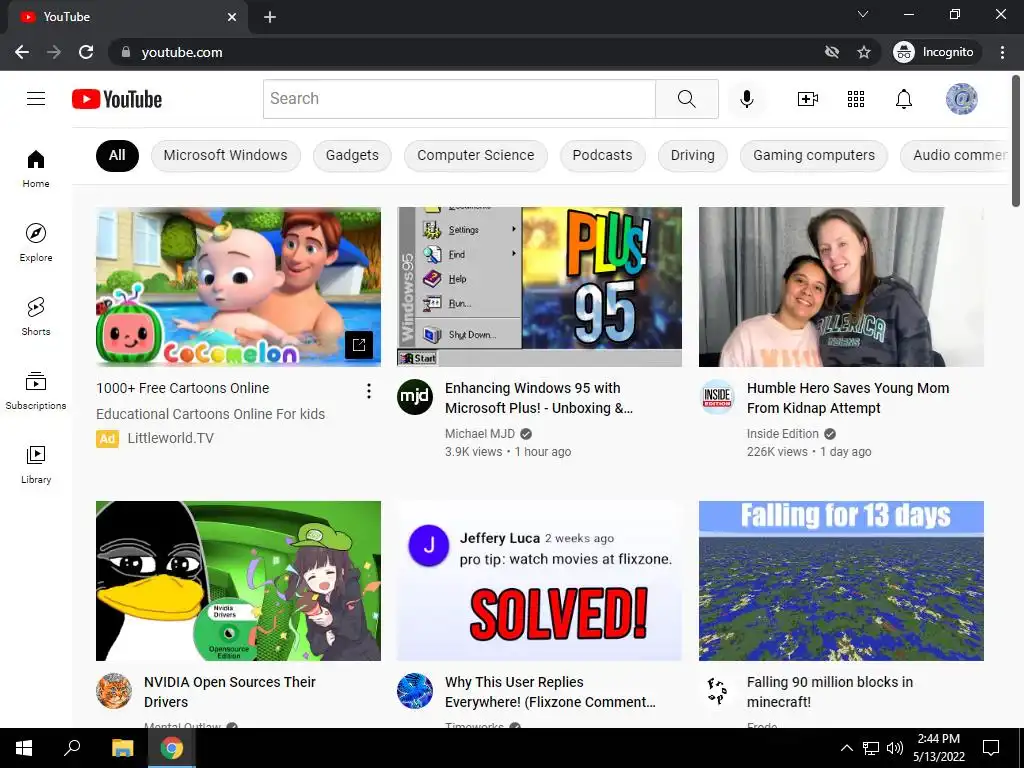Open the tab search chevron
Image resolution: width=1024 pixels, height=768 pixels.
(863, 14)
